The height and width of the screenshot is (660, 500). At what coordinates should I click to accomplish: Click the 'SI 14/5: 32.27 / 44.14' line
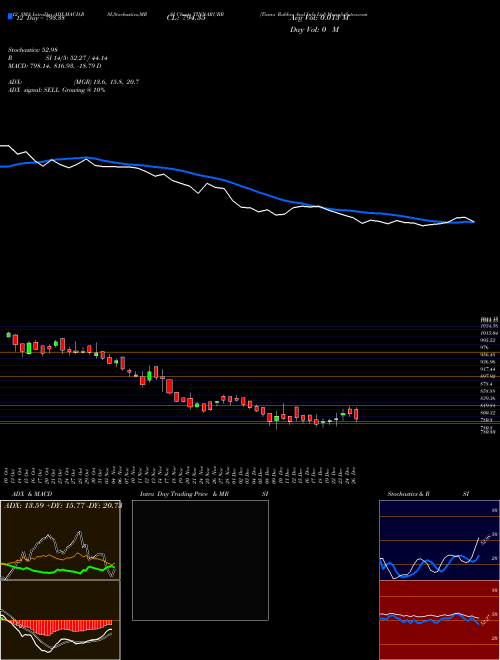[77, 58]
